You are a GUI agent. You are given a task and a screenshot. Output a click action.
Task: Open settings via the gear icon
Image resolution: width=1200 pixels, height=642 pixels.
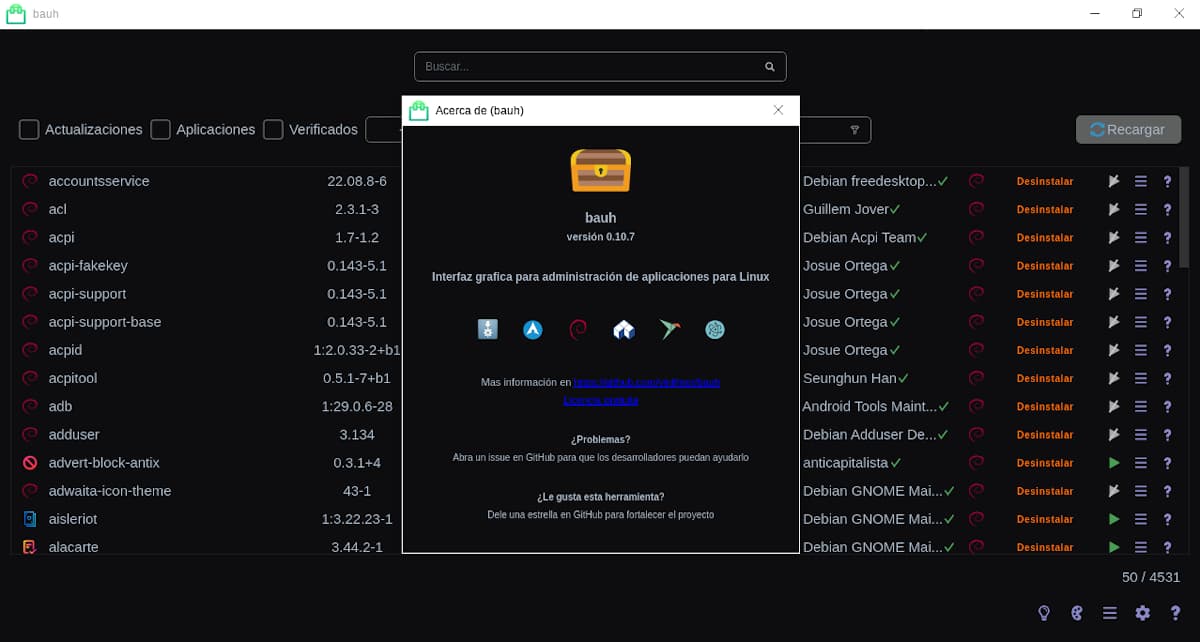coord(1142,613)
